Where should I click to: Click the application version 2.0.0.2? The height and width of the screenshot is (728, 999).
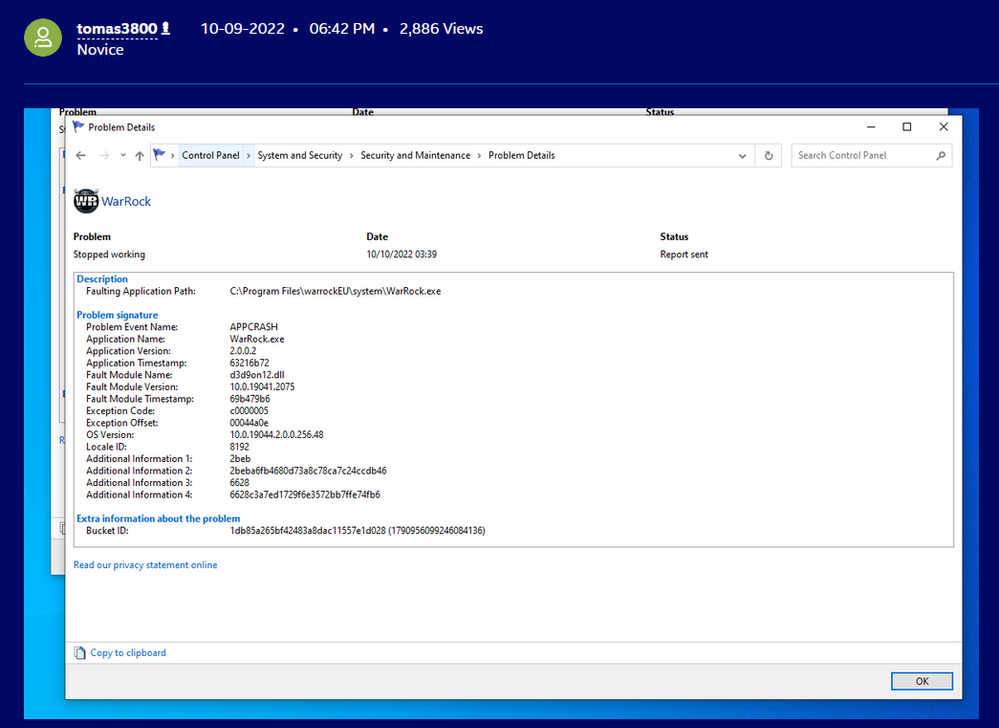point(243,351)
